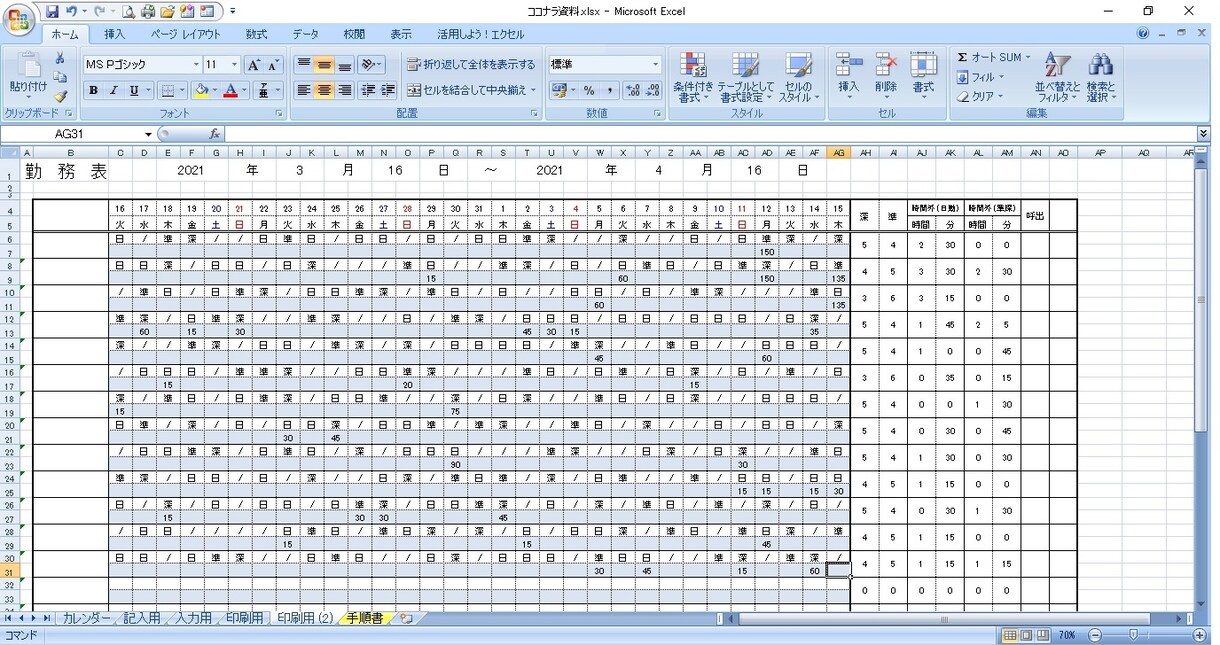
Task: Open 条件付き書式 conditional formatting
Action: coord(693,77)
